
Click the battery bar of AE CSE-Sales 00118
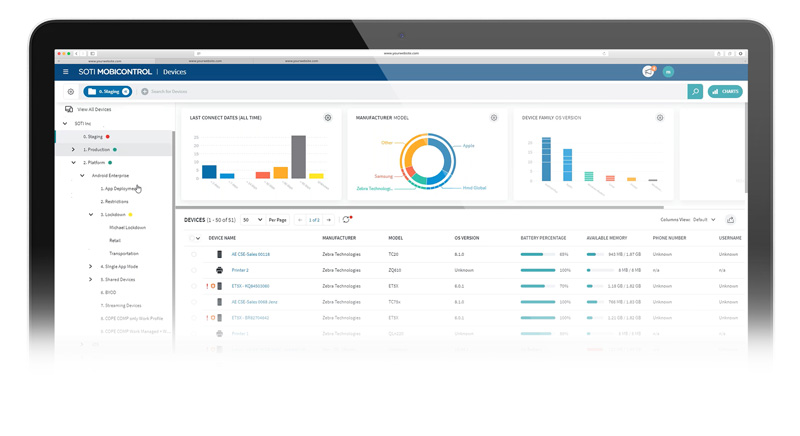(538, 254)
